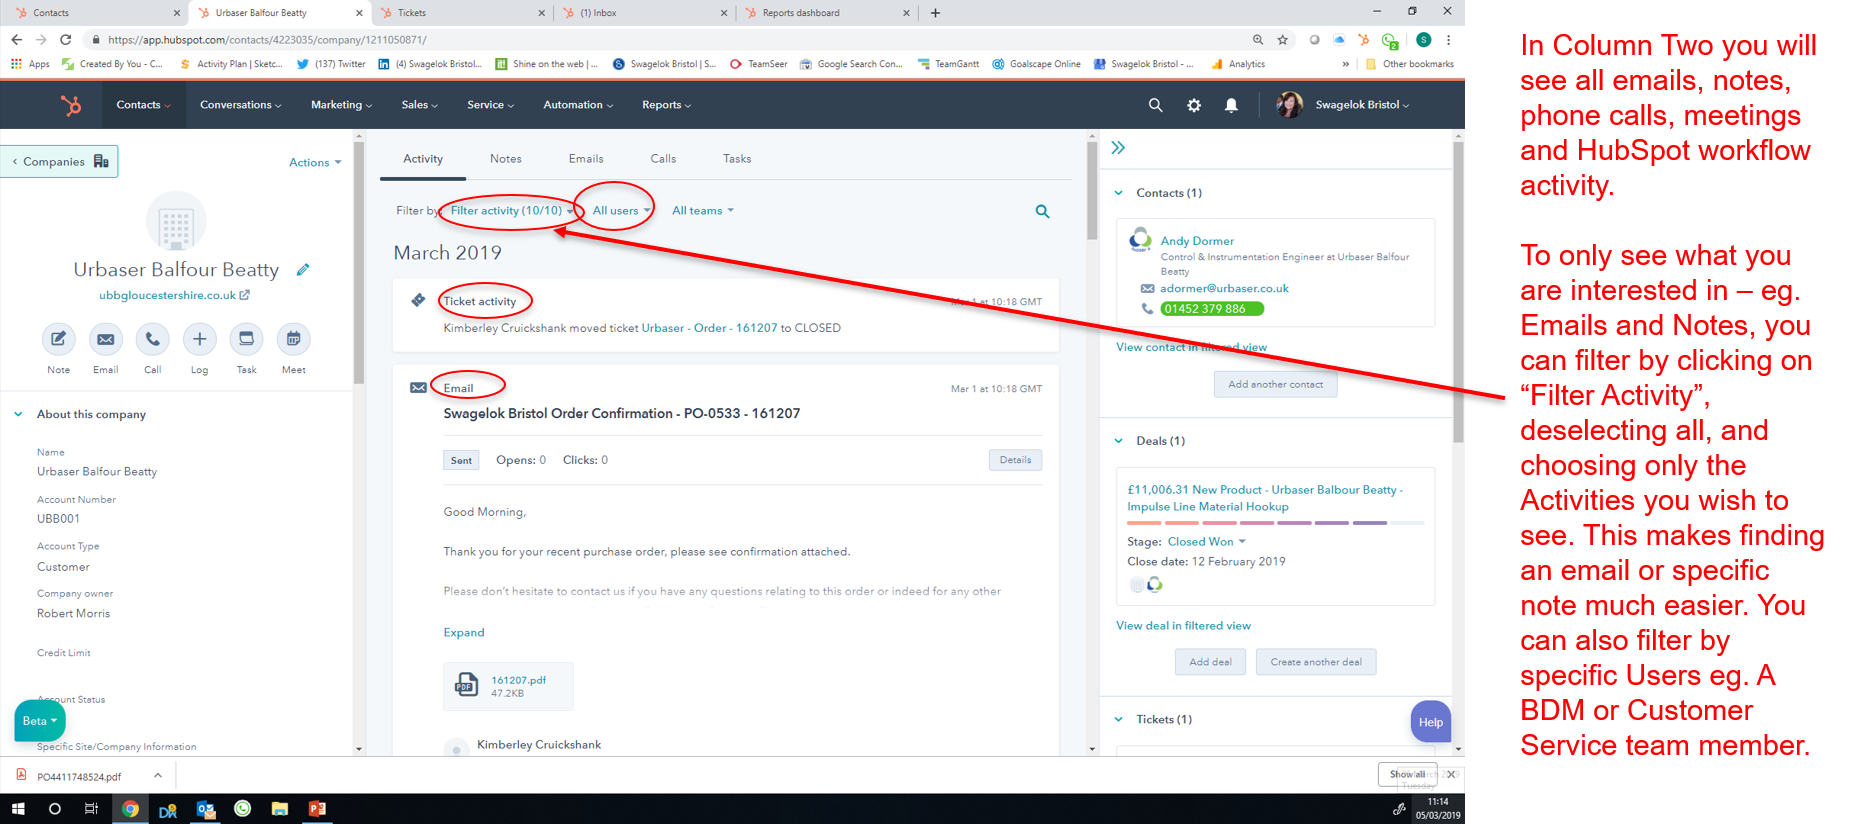This screenshot has height=824, width=1851.
Task: Switch to the Activity tab
Action: pyautogui.click(x=423, y=159)
